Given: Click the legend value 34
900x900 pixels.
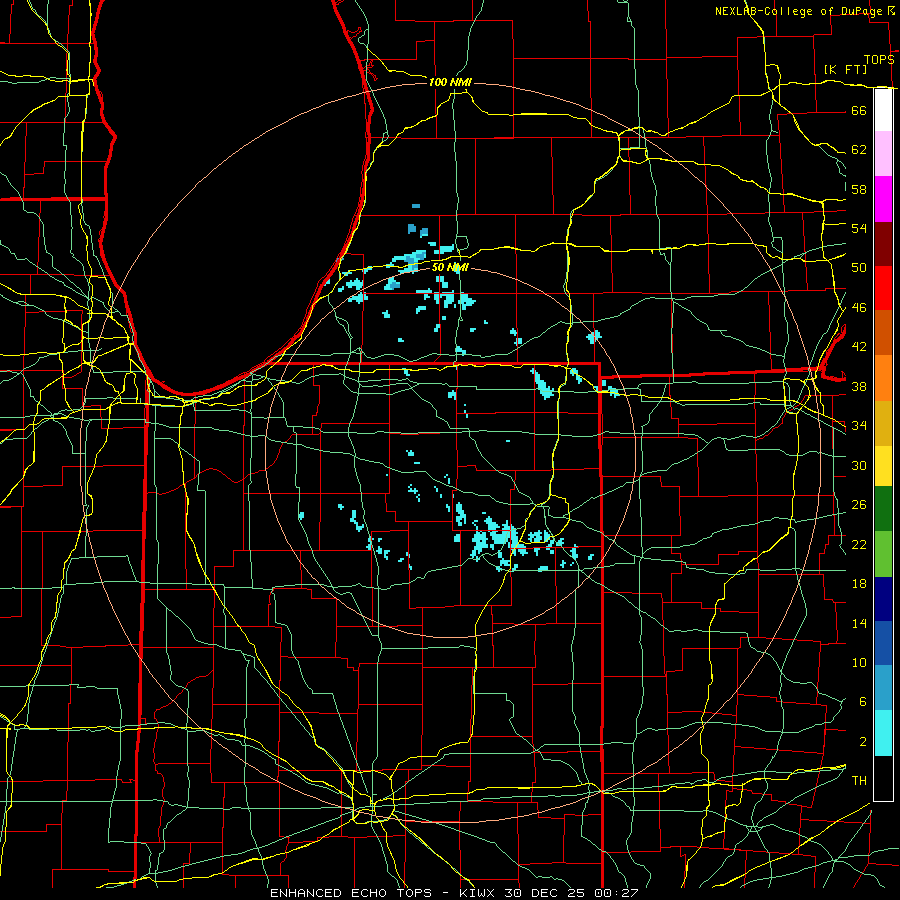Looking at the screenshot, I should click(859, 426).
